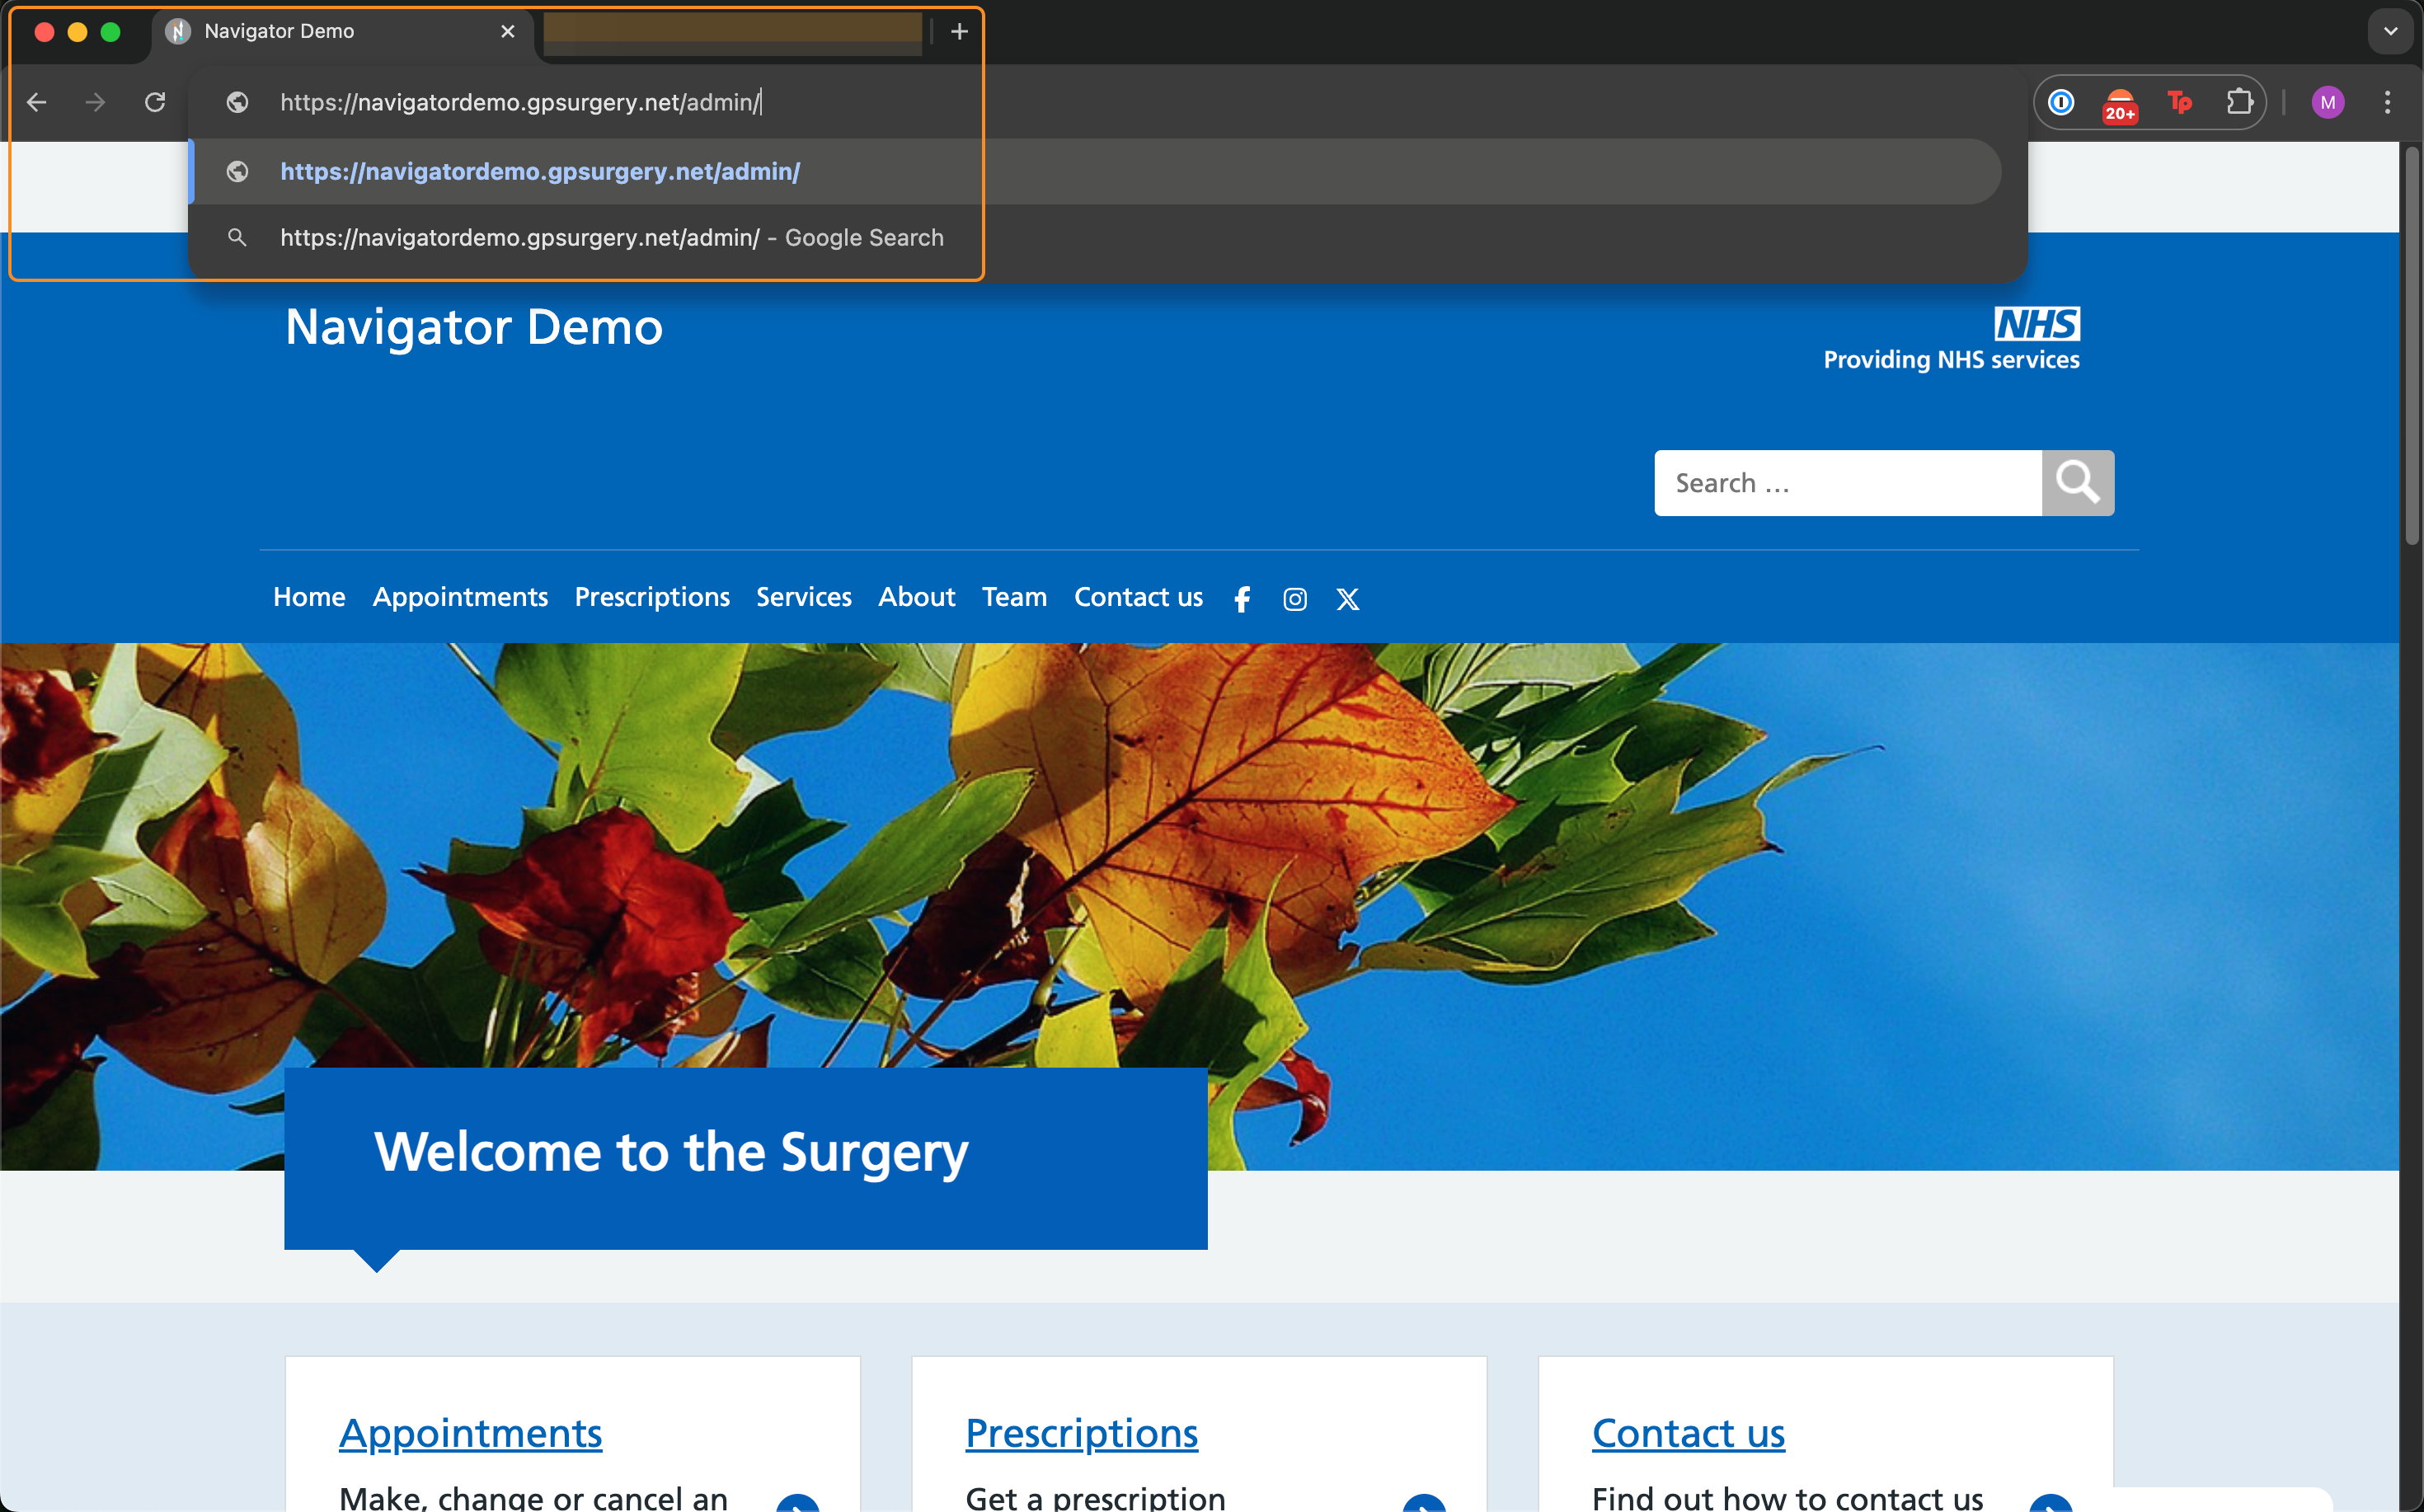Viewport: 2424px width, 1512px height.
Task: Visit the Instagram page icon
Action: (1295, 599)
